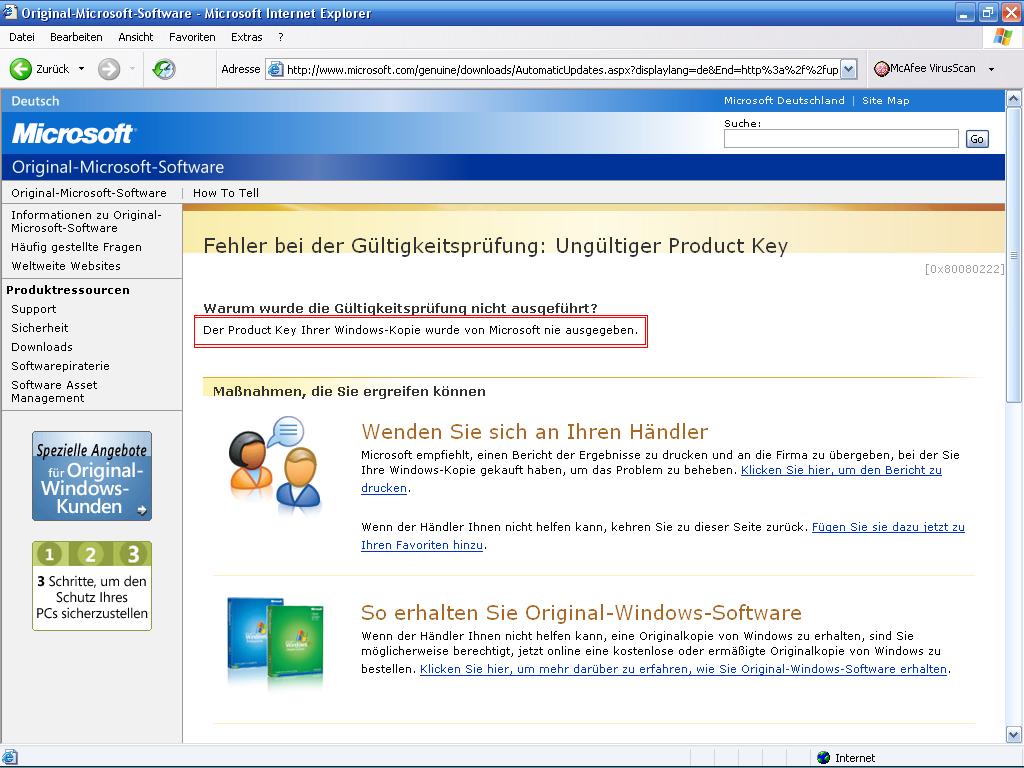
Task: Click the scrollbar down arrow
Action: pyautogui.click(x=1014, y=735)
